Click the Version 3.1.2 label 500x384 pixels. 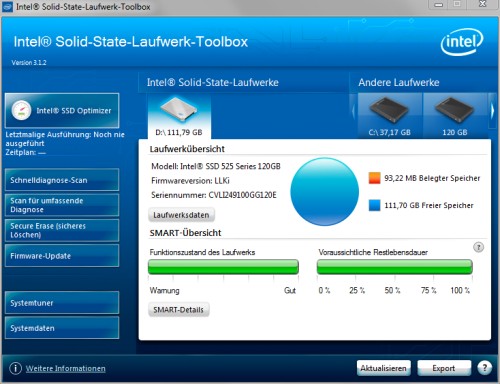[29, 63]
